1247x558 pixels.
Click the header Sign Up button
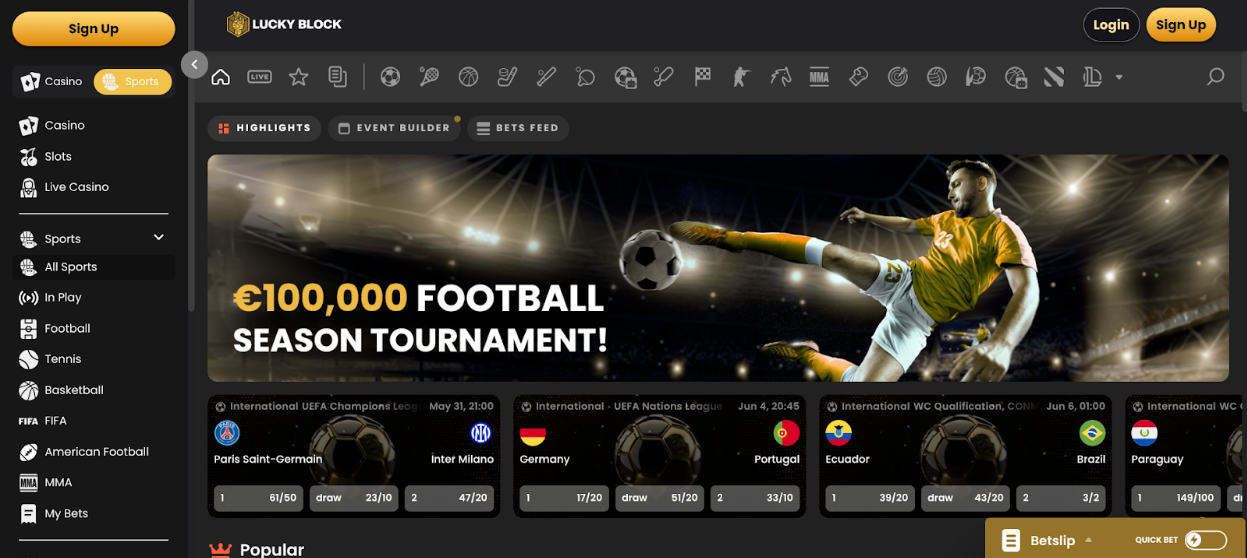pos(1181,25)
